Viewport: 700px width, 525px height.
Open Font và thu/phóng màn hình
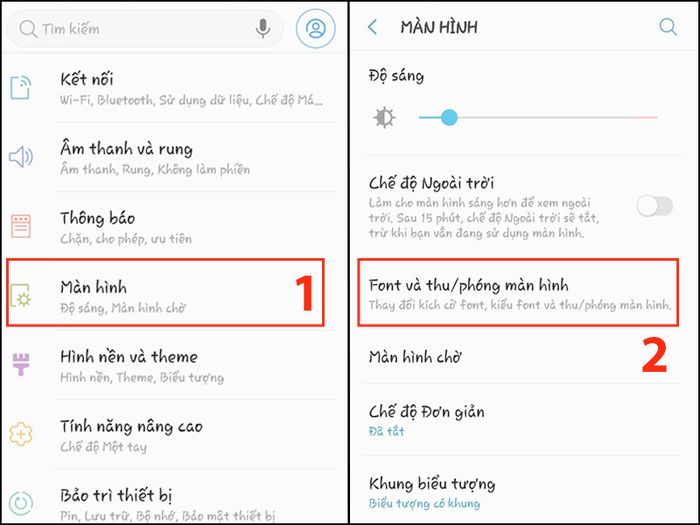point(518,292)
